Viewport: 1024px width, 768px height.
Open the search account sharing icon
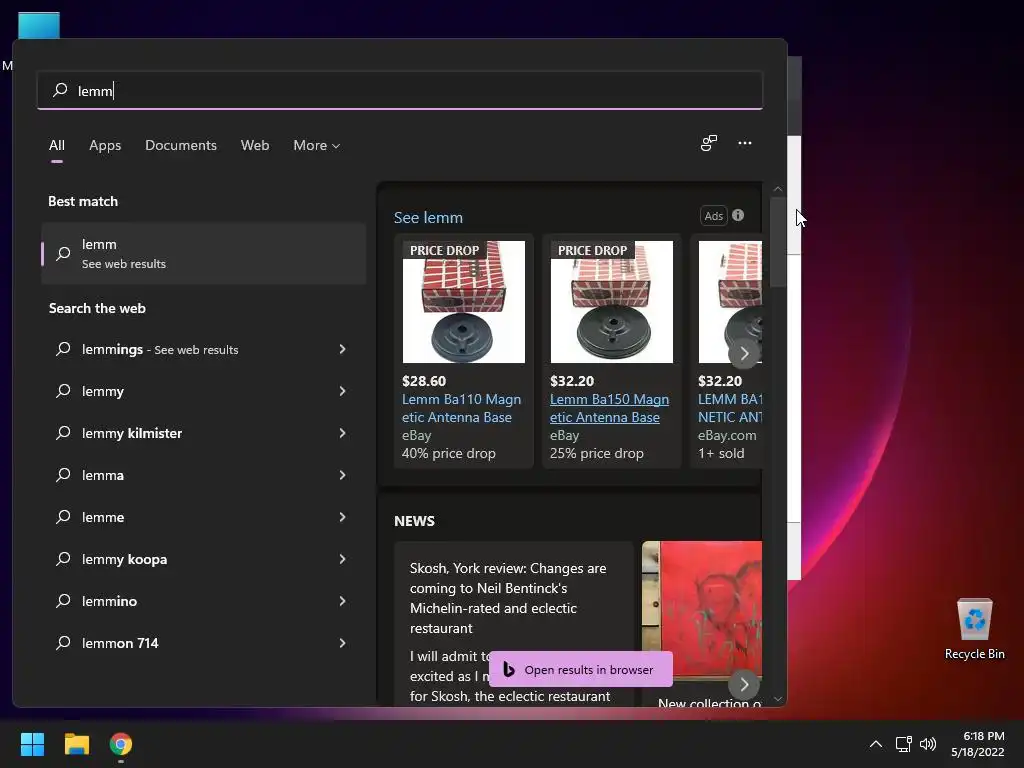709,143
